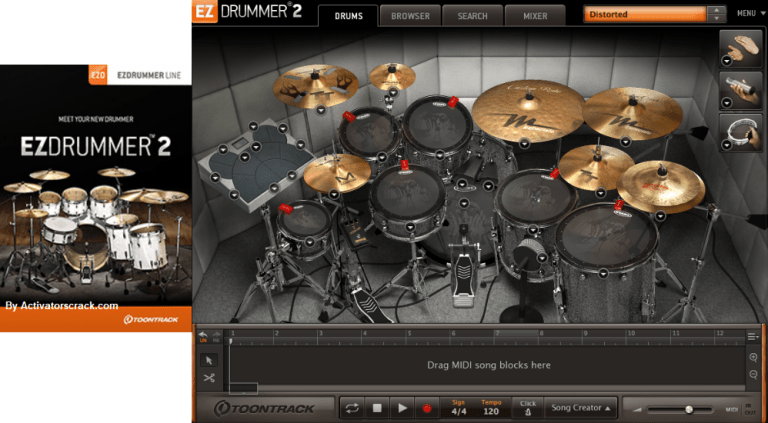The image size is (768, 423).
Task: Start playback with the play button
Action: pos(402,408)
